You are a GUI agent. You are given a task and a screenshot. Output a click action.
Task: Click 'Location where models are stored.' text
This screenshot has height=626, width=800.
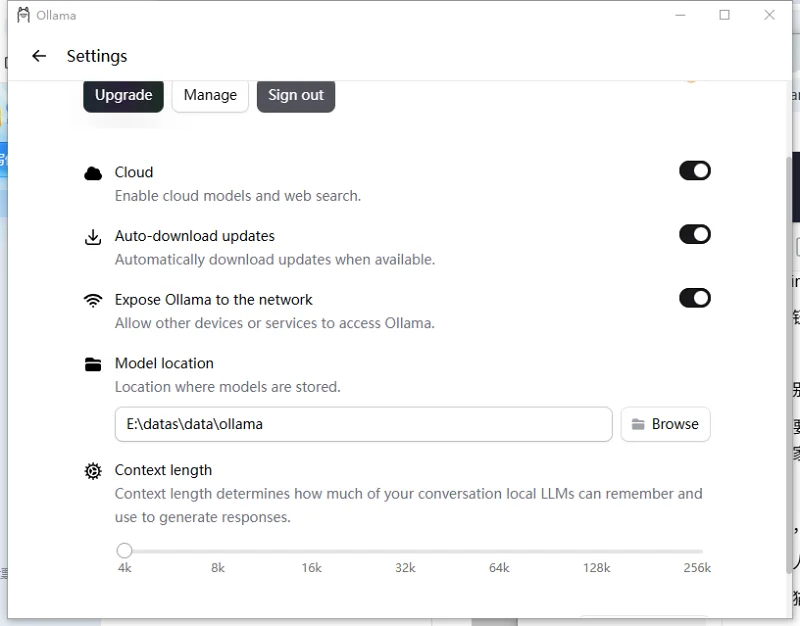[x=228, y=387]
